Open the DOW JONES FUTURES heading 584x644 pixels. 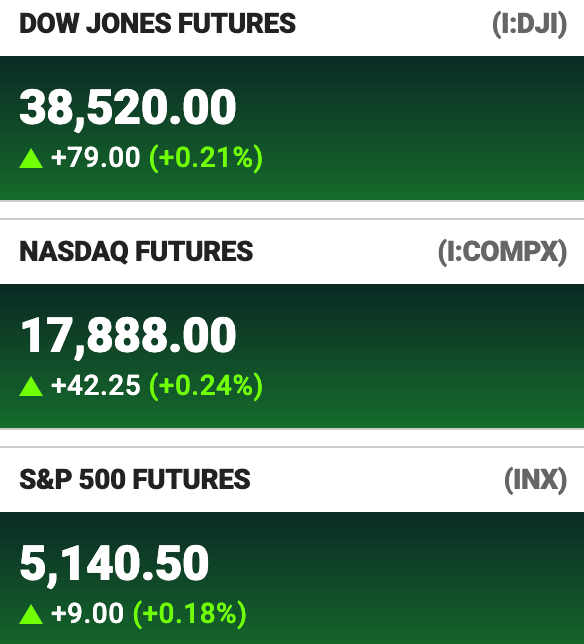(x=157, y=23)
